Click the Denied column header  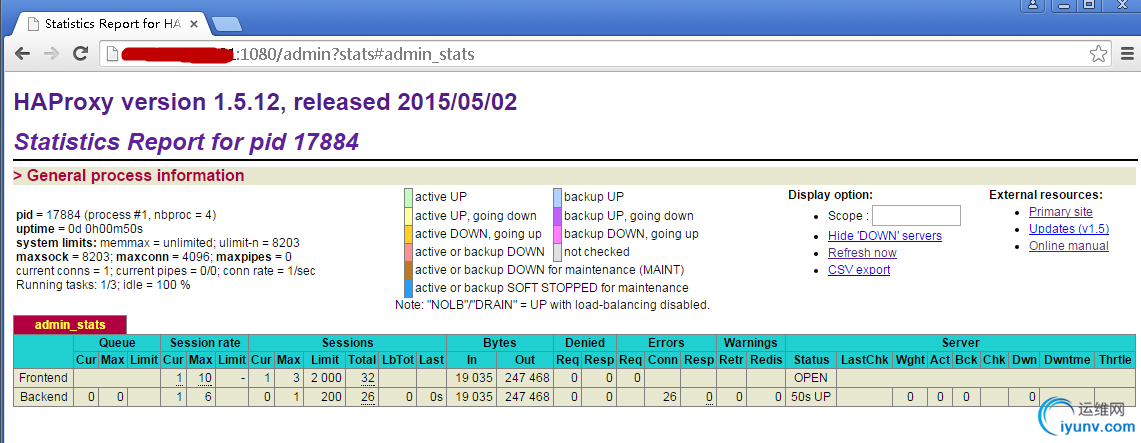click(x=585, y=343)
